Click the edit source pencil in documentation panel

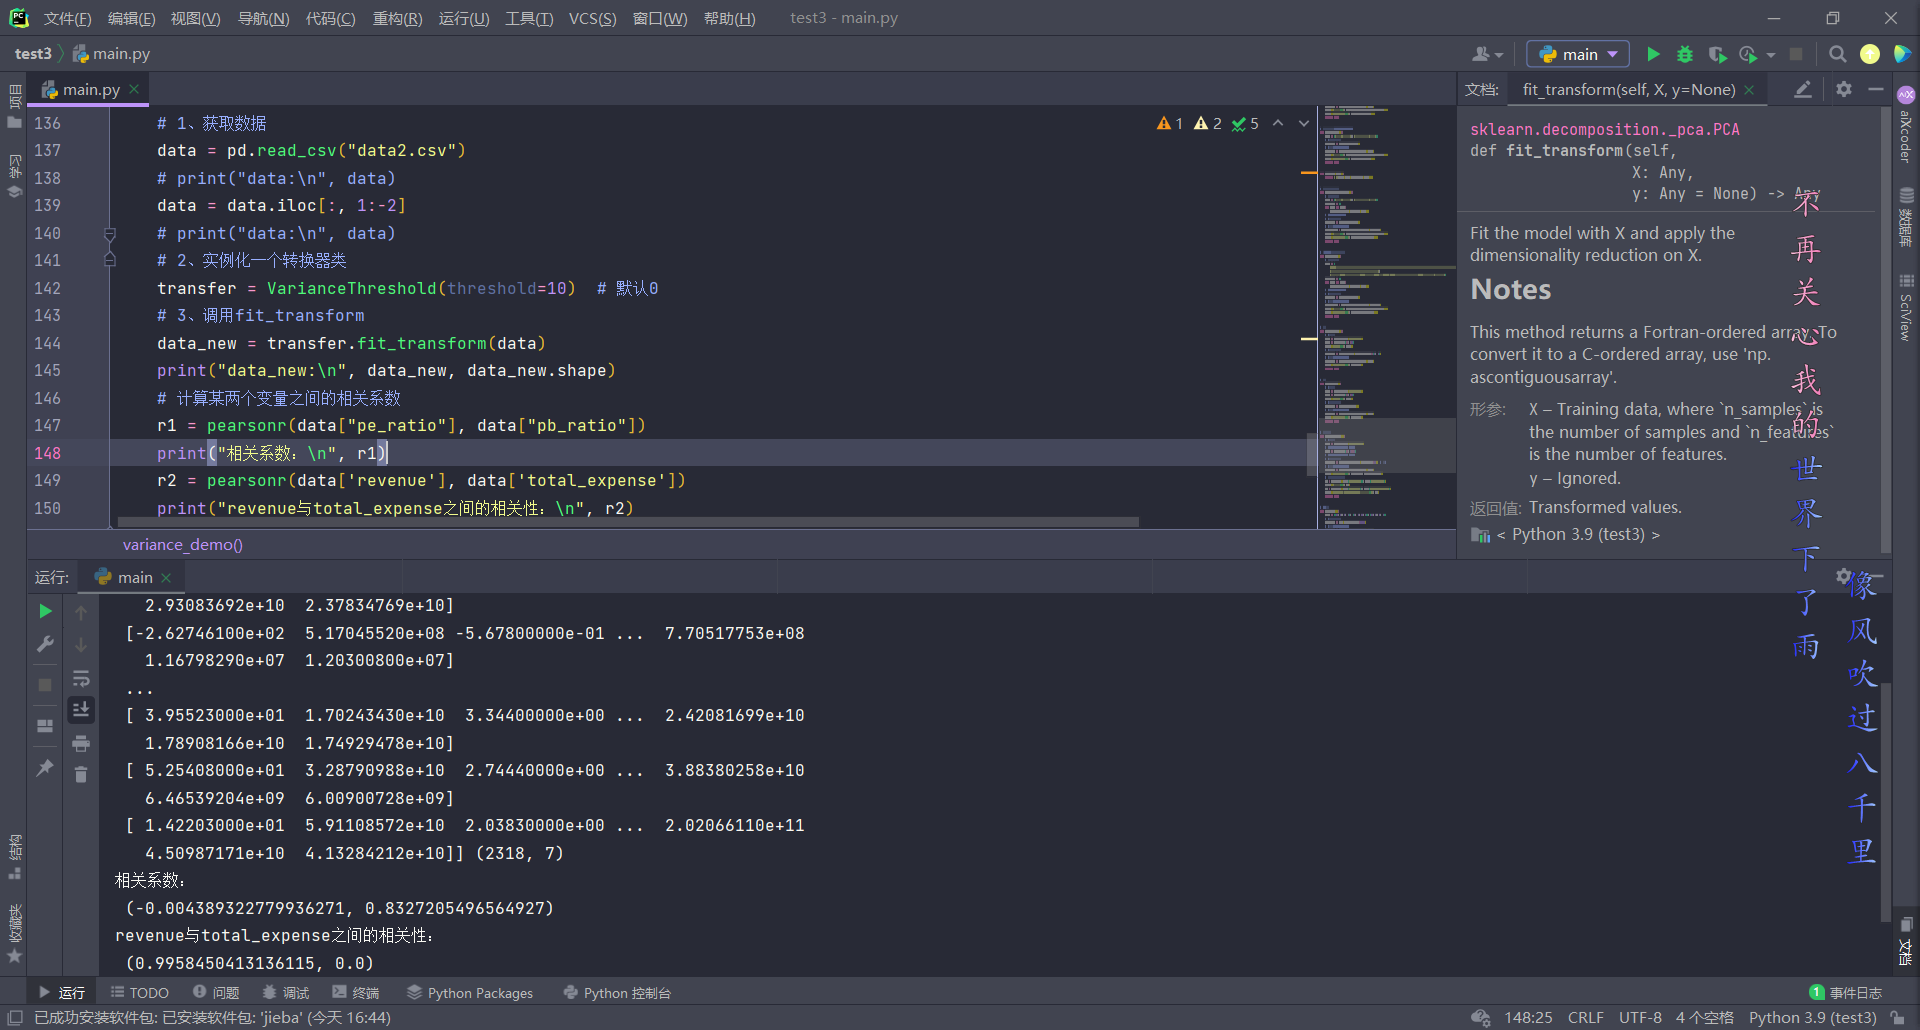(1802, 89)
